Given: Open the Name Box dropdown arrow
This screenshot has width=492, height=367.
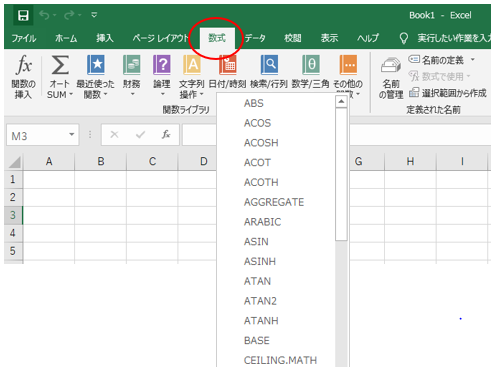Looking at the screenshot, I should tap(72, 134).
